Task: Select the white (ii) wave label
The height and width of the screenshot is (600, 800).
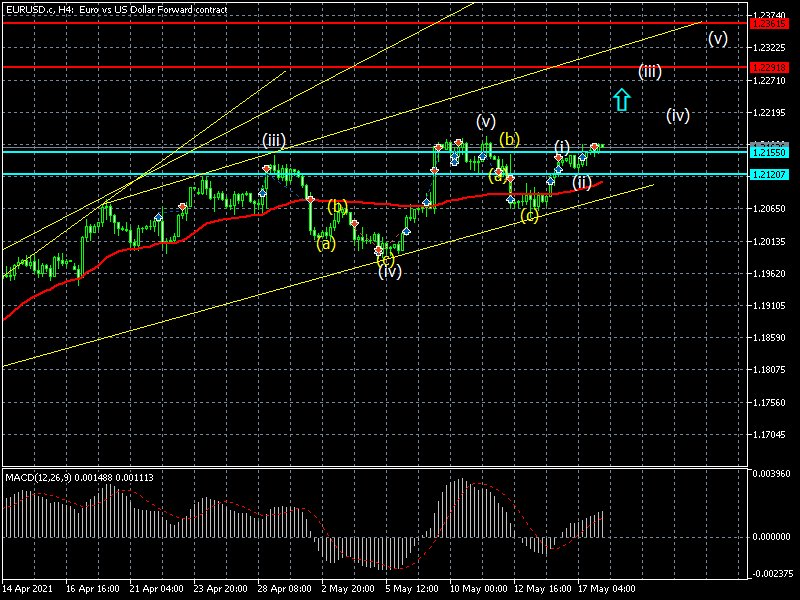Action: (582, 182)
